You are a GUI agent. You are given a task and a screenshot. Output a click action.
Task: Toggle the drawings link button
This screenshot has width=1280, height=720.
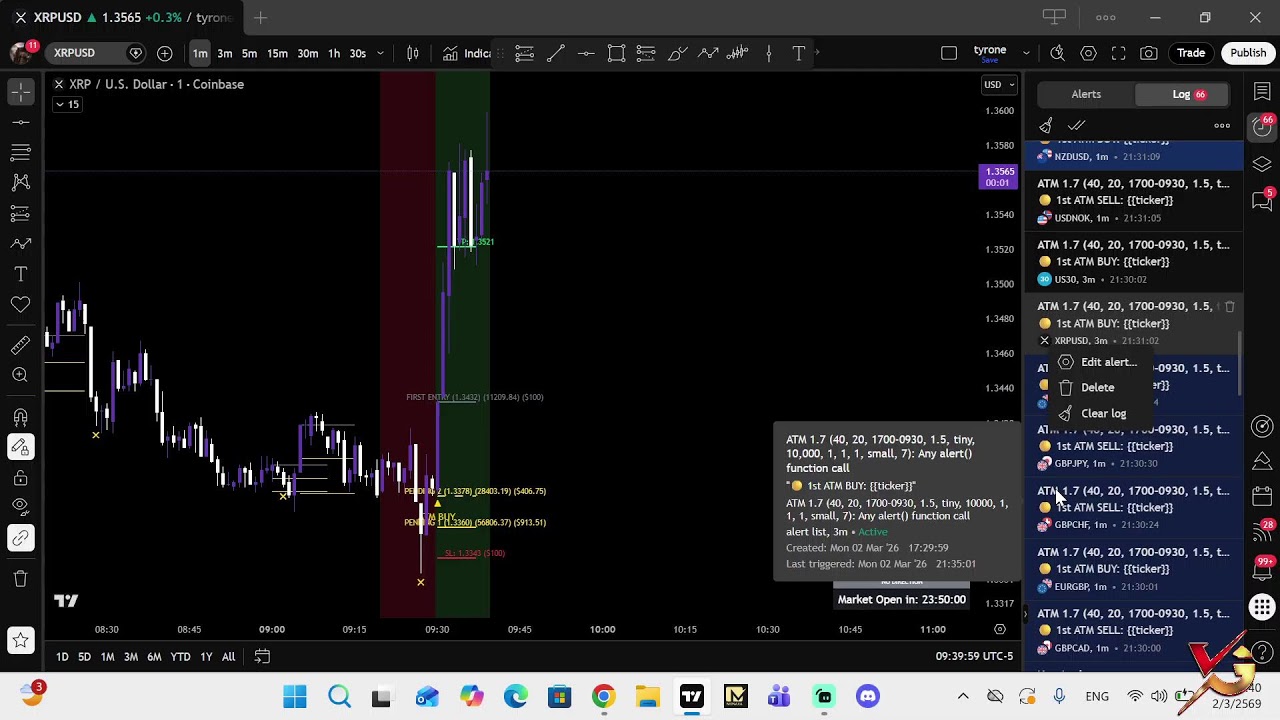pos(20,538)
